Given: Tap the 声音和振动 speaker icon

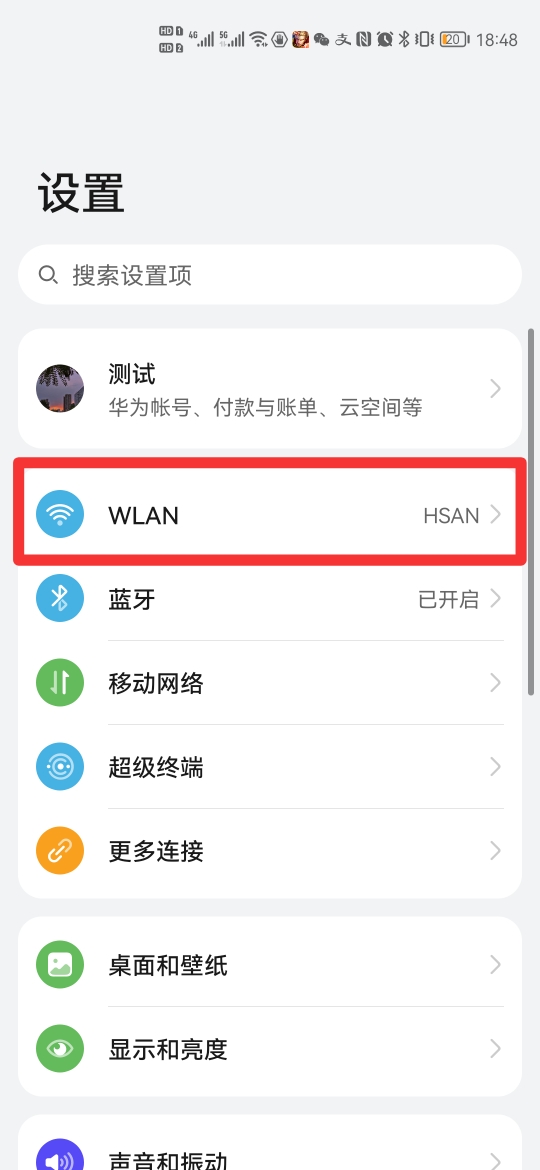Looking at the screenshot, I should tap(60, 1157).
